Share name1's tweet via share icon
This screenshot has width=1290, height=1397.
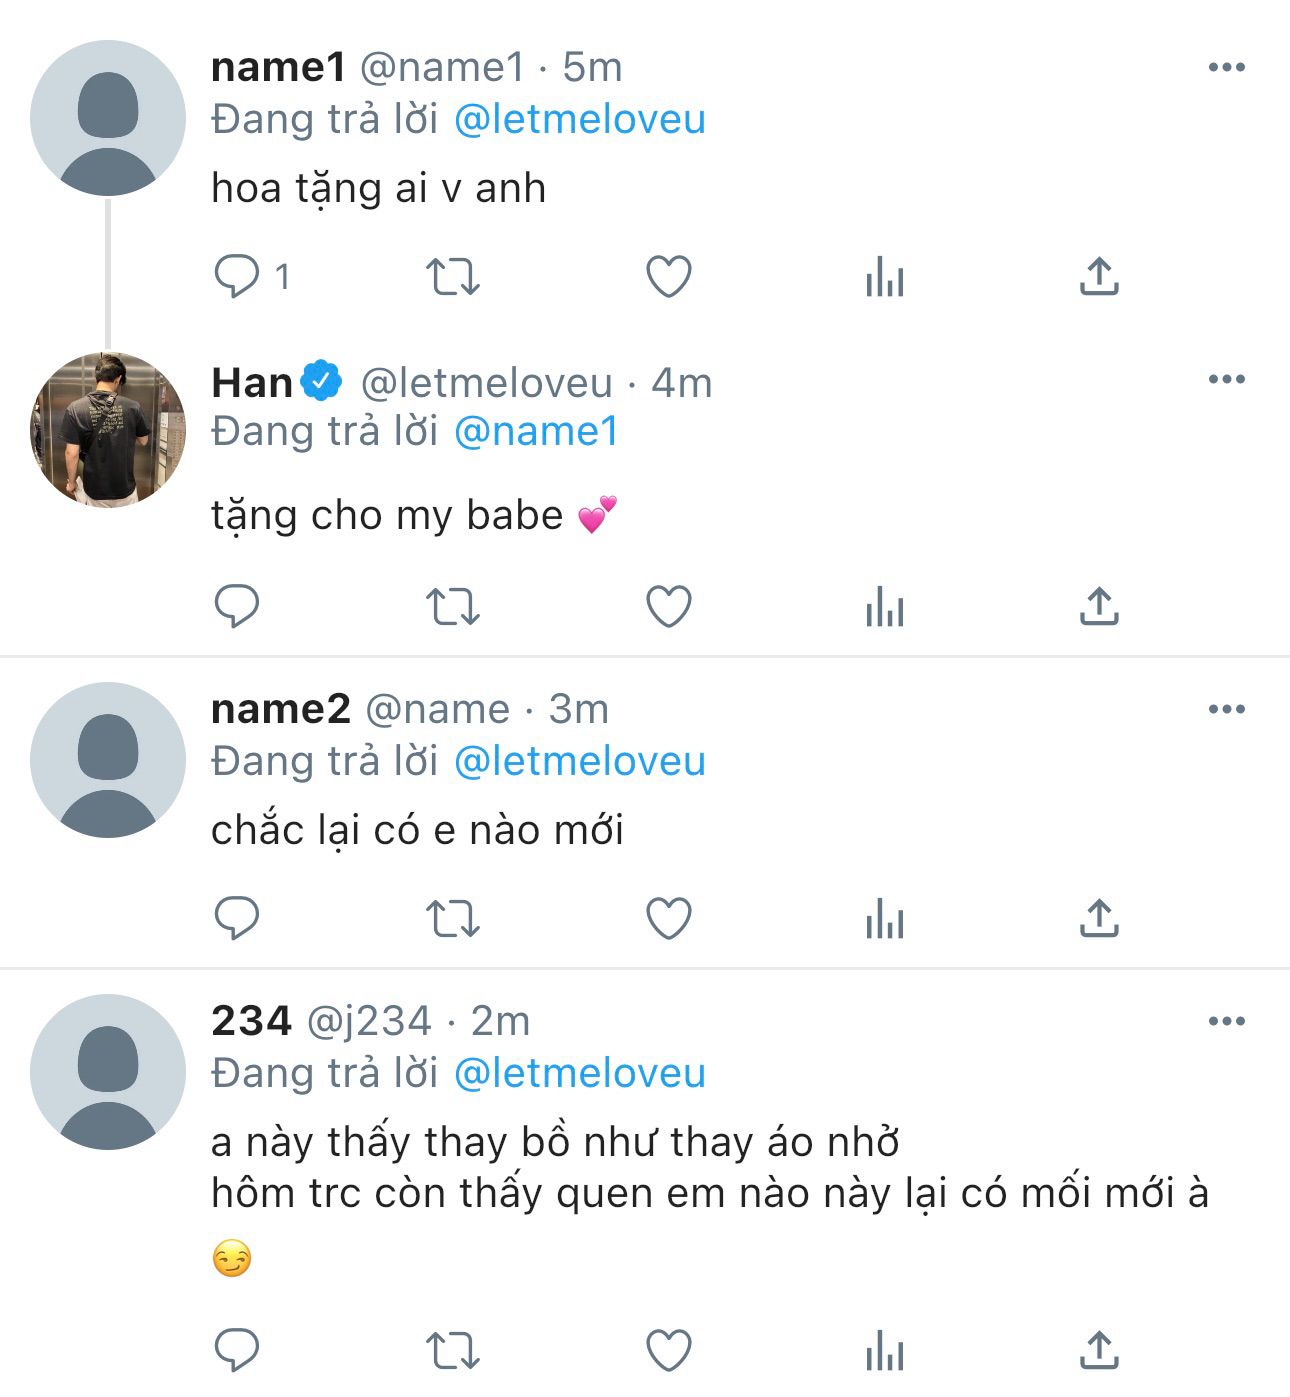click(x=1099, y=277)
